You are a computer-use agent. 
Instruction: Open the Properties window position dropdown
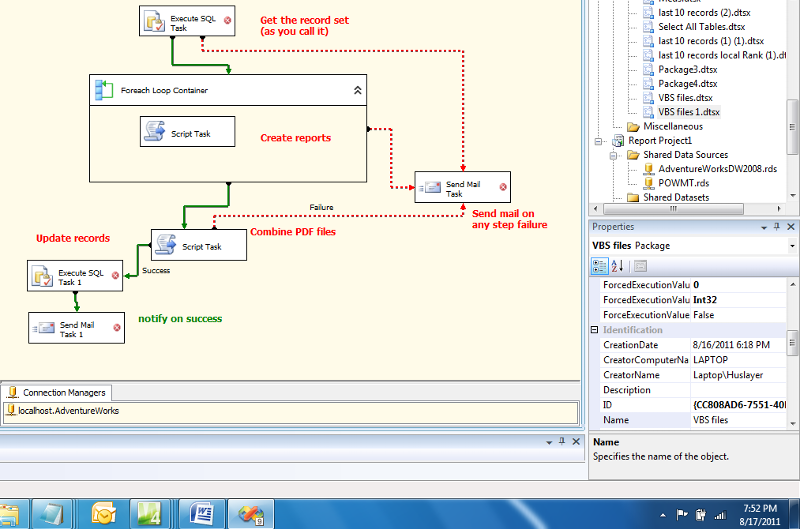764,228
